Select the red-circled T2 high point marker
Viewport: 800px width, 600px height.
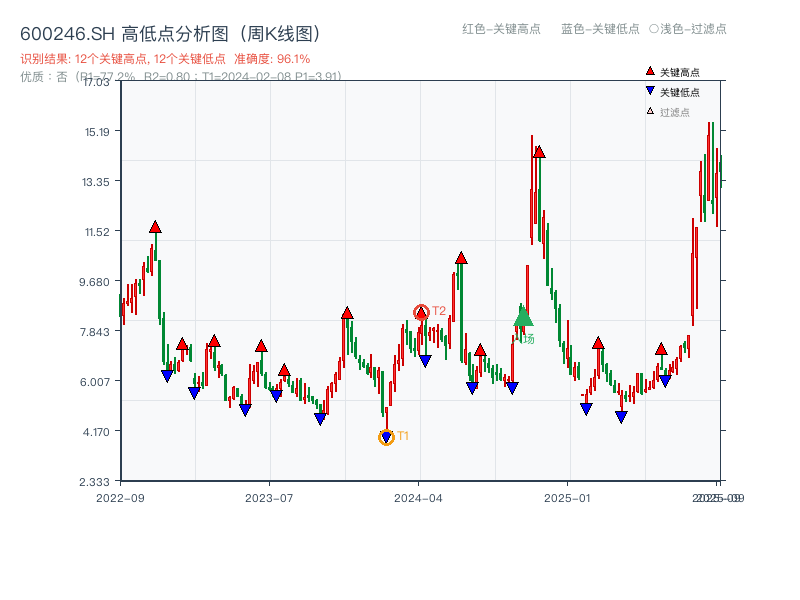click(x=422, y=310)
